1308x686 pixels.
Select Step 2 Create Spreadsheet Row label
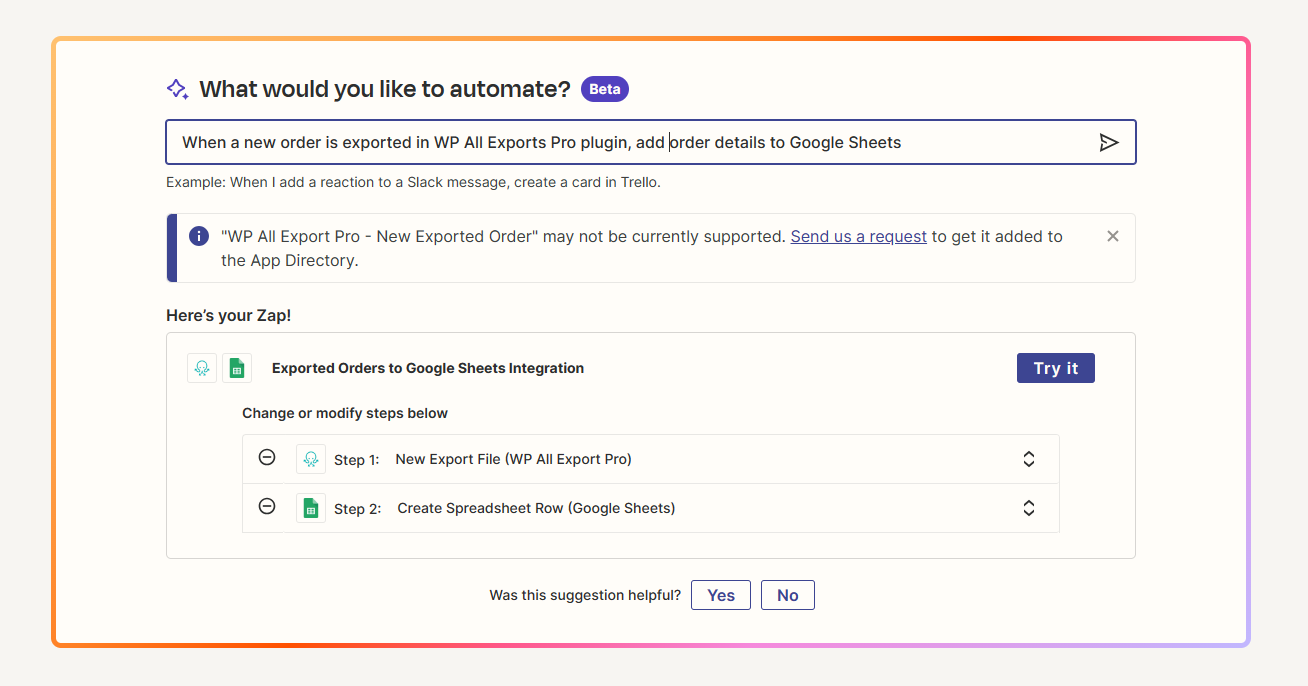point(536,508)
